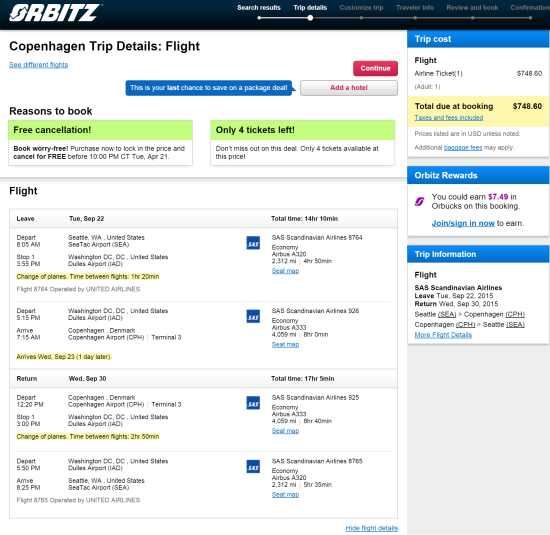Click Join/sign in now link
Viewport: 550px width, 535px height.
[463, 223]
